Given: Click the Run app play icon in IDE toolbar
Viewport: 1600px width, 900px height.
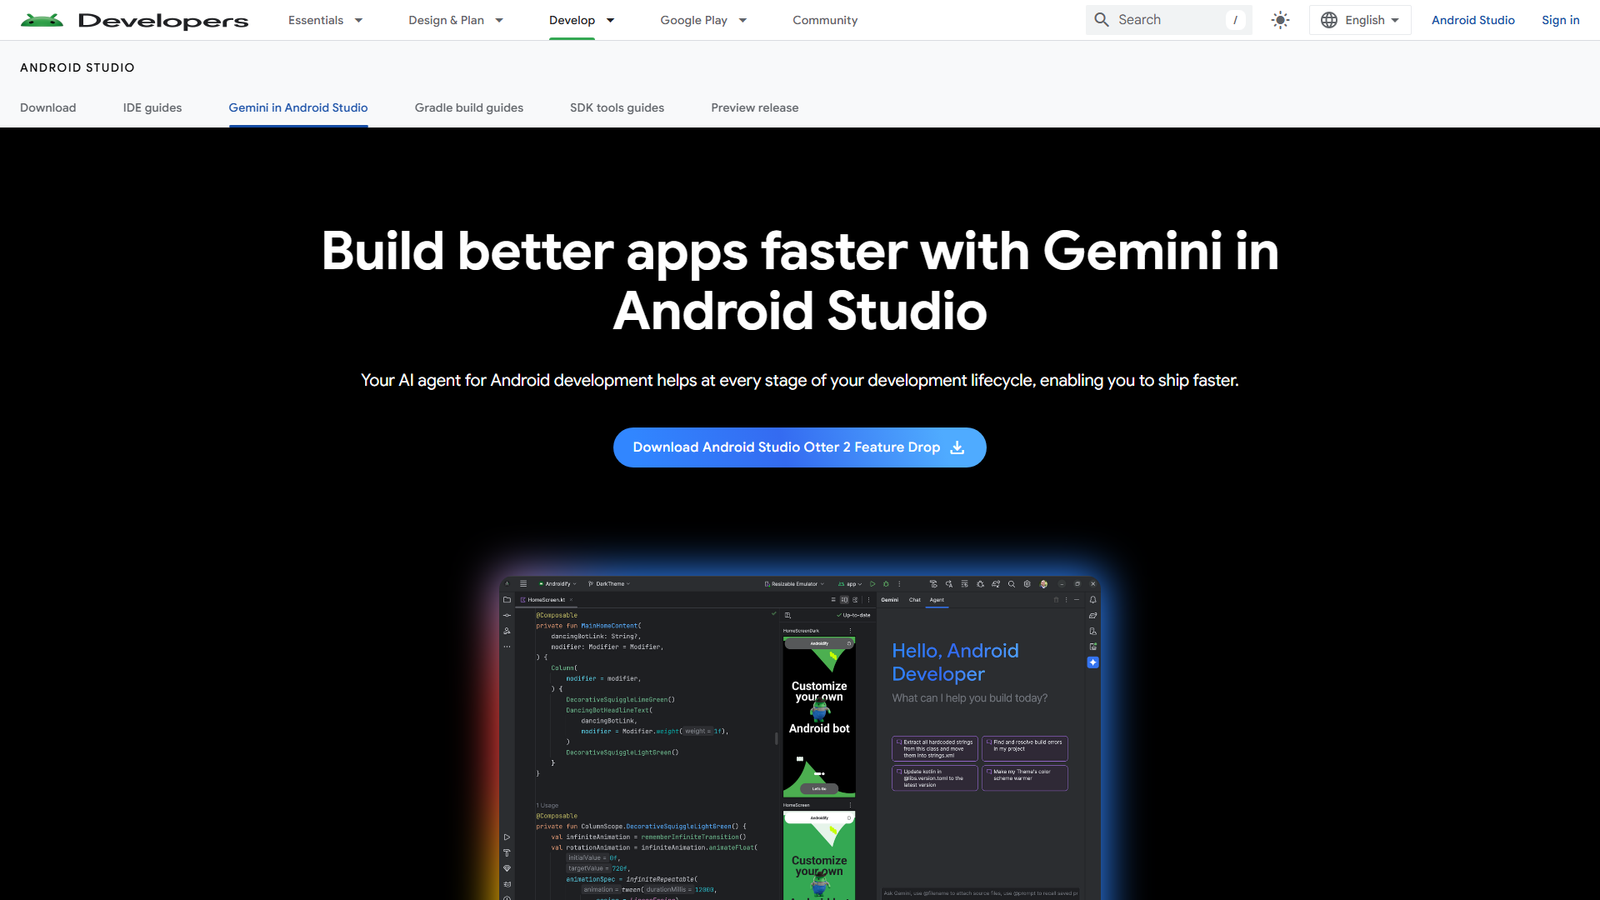Looking at the screenshot, I should 872,584.
